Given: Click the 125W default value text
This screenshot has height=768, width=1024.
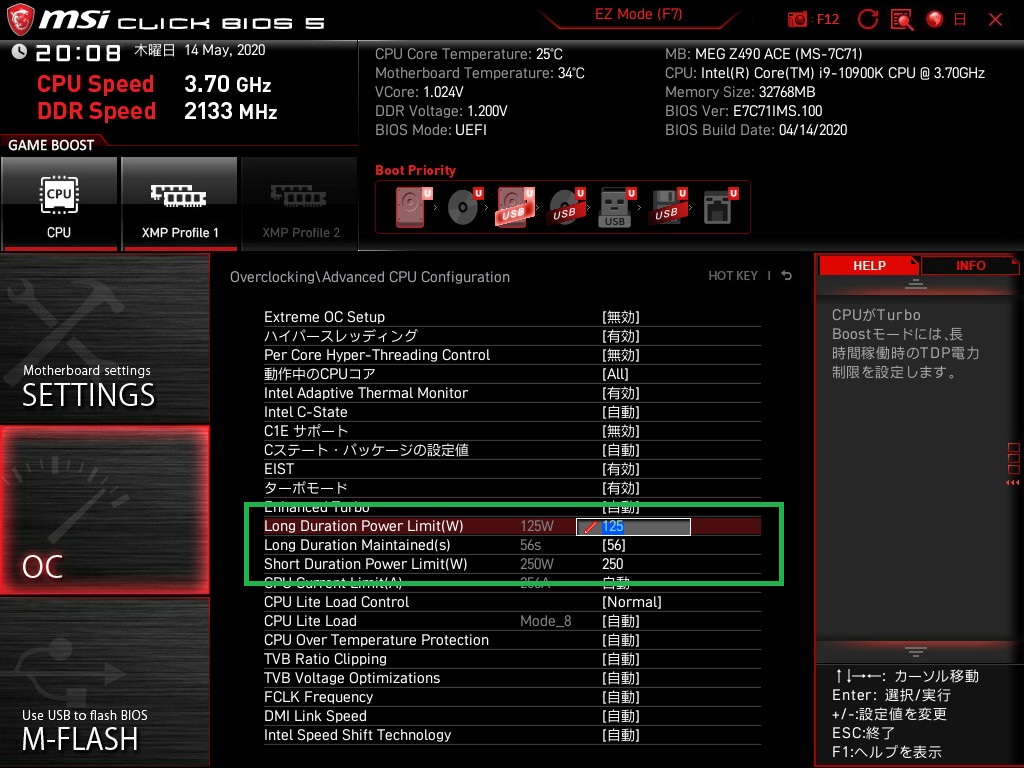Looking at the screenshot, I should 537,526.
